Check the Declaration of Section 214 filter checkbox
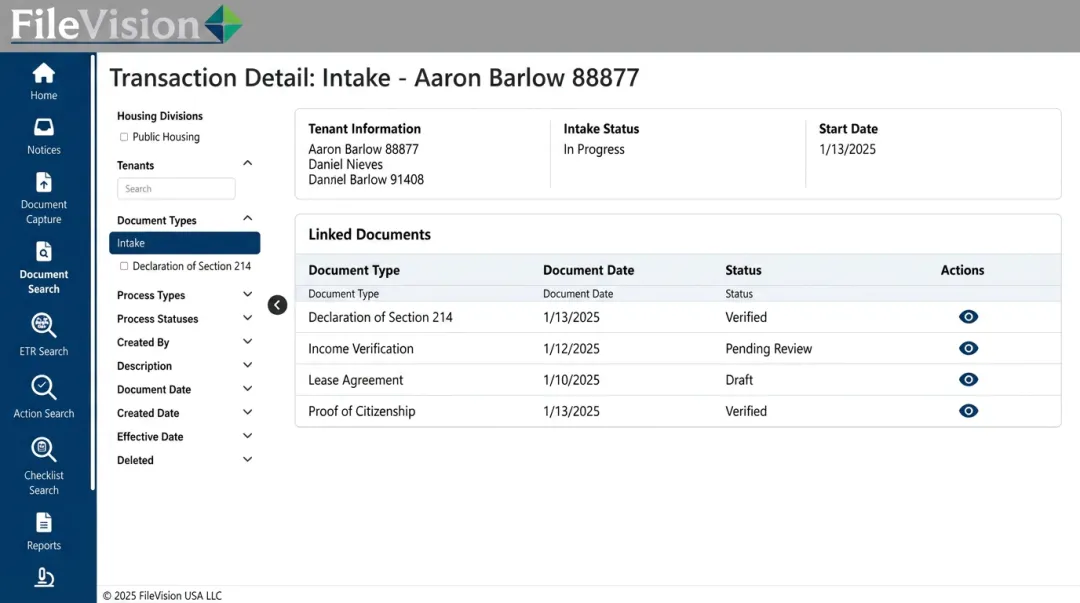Viewport: 1080px width, 603px height. 124,266
